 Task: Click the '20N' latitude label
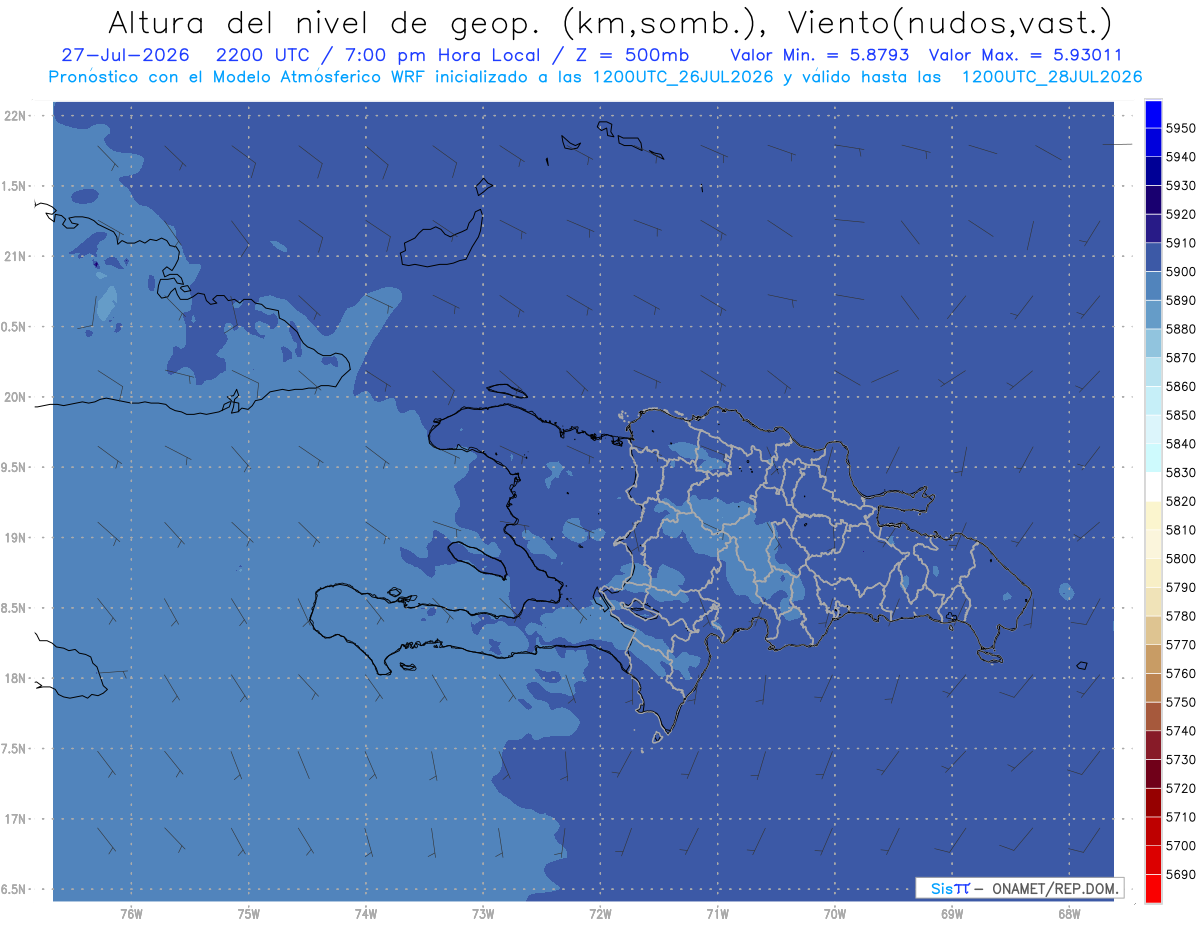(16, 397)
